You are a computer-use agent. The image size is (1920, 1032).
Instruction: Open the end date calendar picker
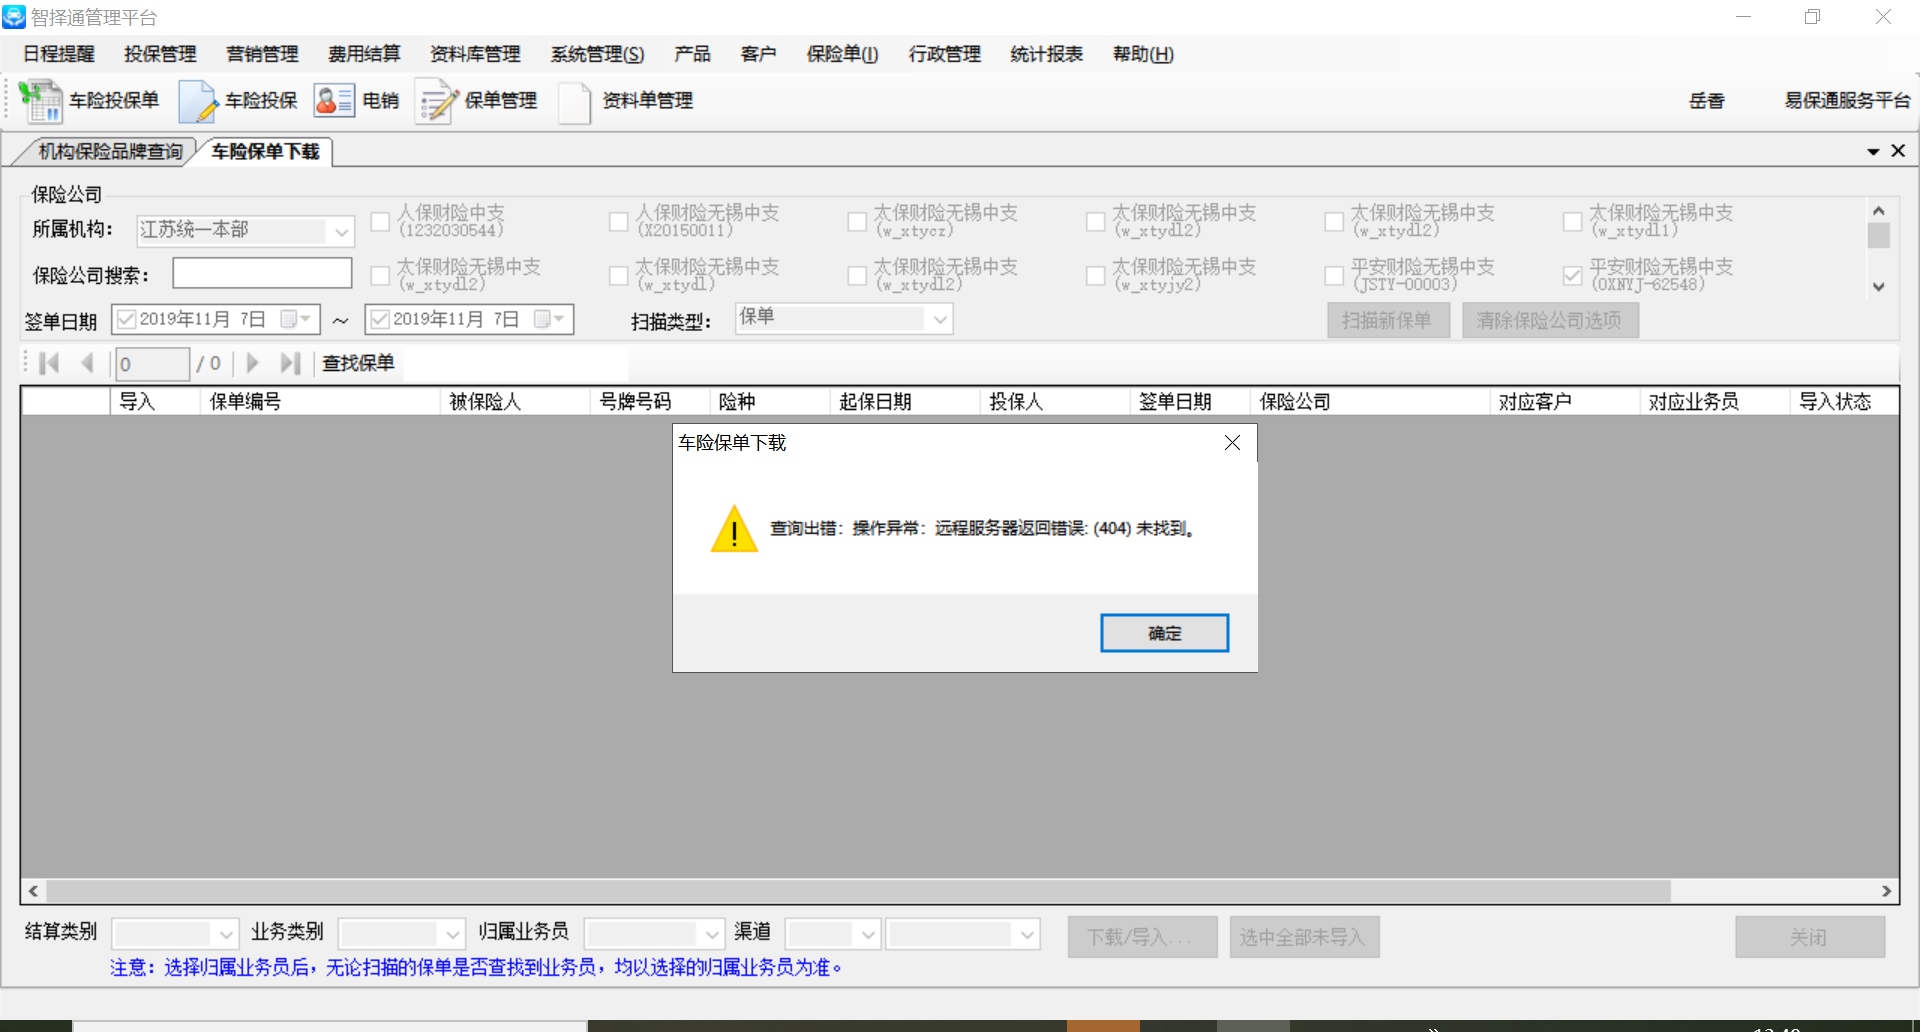(550, 319)
